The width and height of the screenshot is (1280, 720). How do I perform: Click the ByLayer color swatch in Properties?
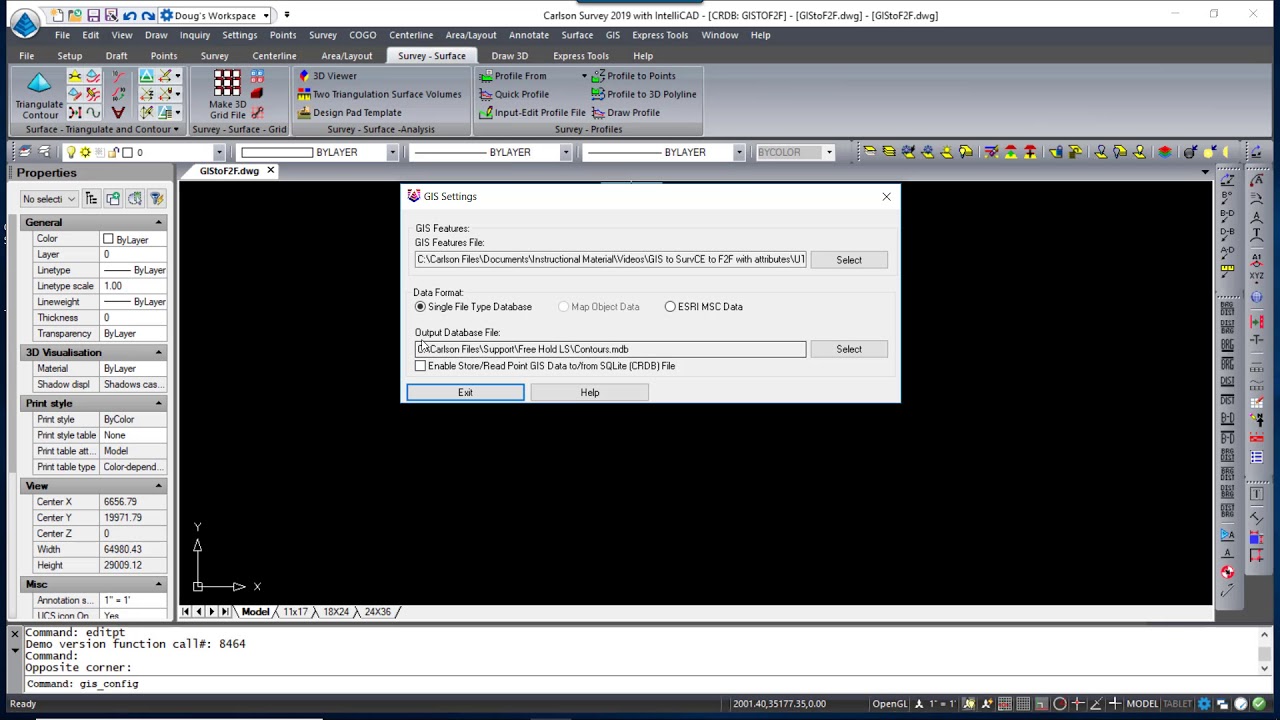[x=108, y=240]
